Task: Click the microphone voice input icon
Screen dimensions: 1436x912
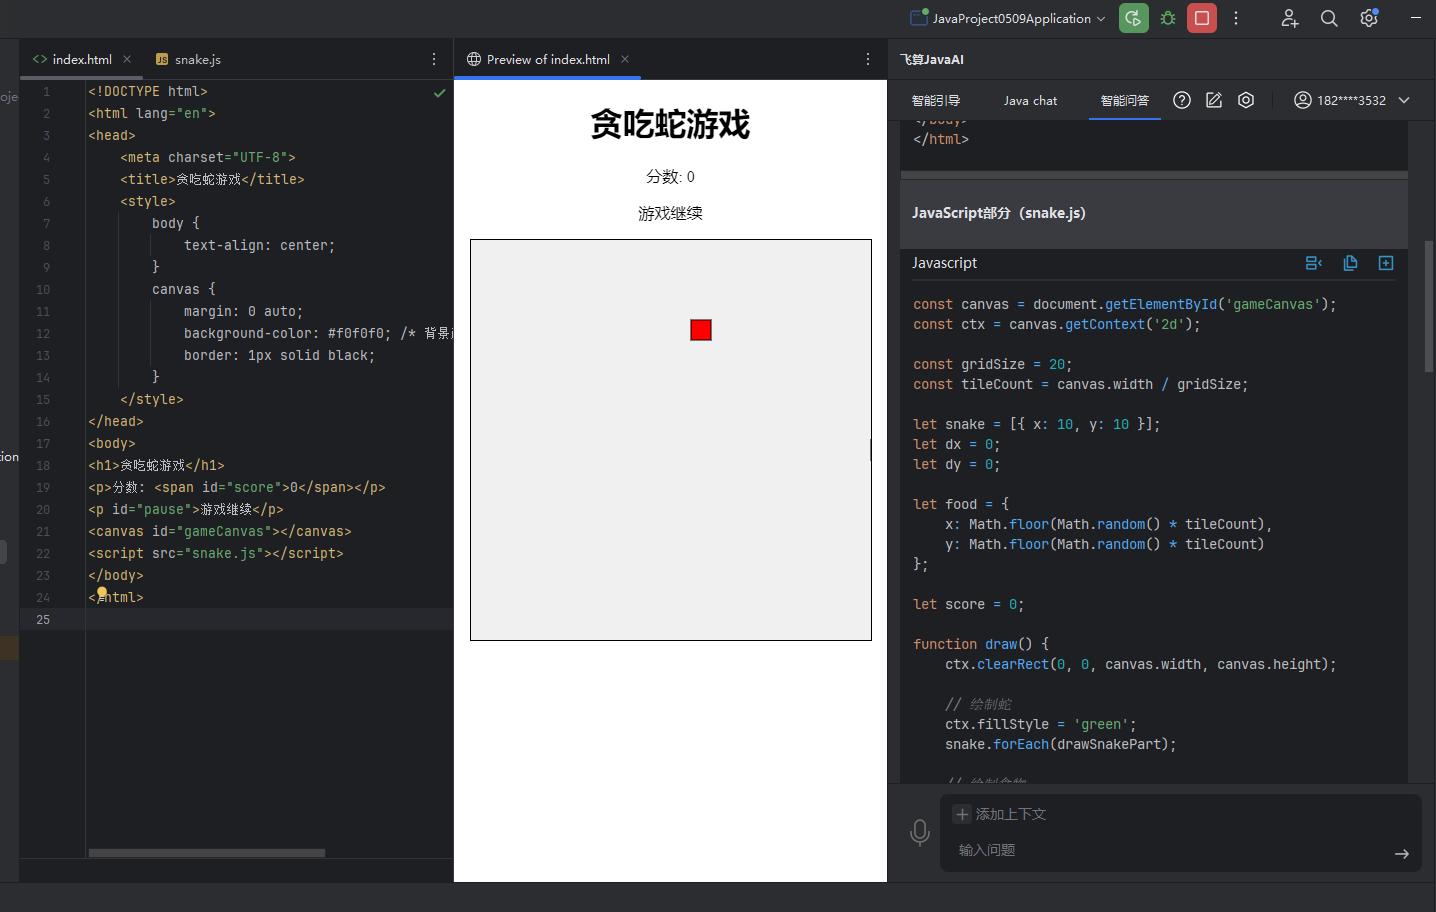Action: (x=920, y=833)
